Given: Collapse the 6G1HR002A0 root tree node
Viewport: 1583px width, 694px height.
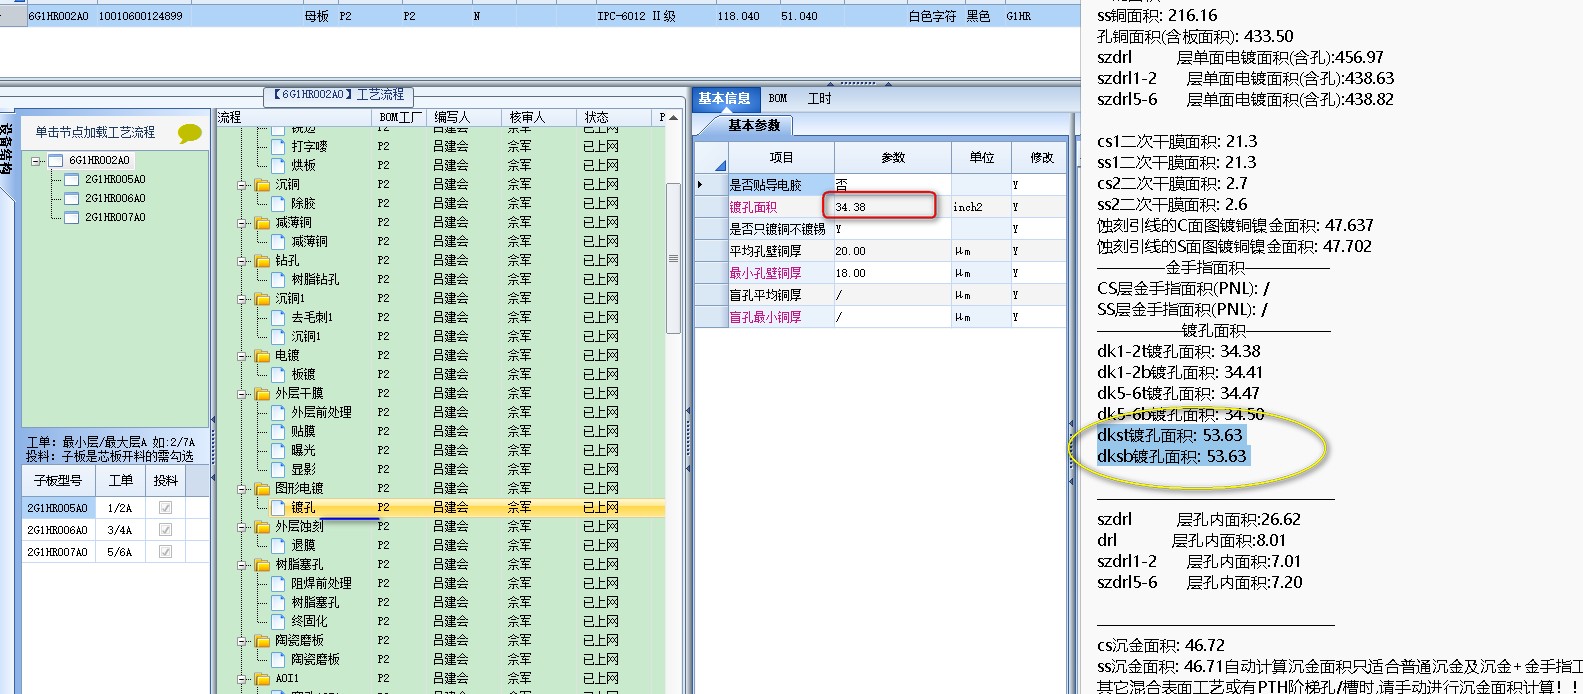Looking at the screenshot, I should point(37,160).
